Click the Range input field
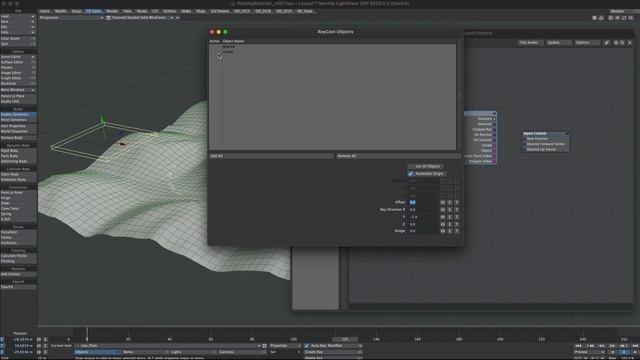Viewport: 640px width, 360px height. coord(423,231)
